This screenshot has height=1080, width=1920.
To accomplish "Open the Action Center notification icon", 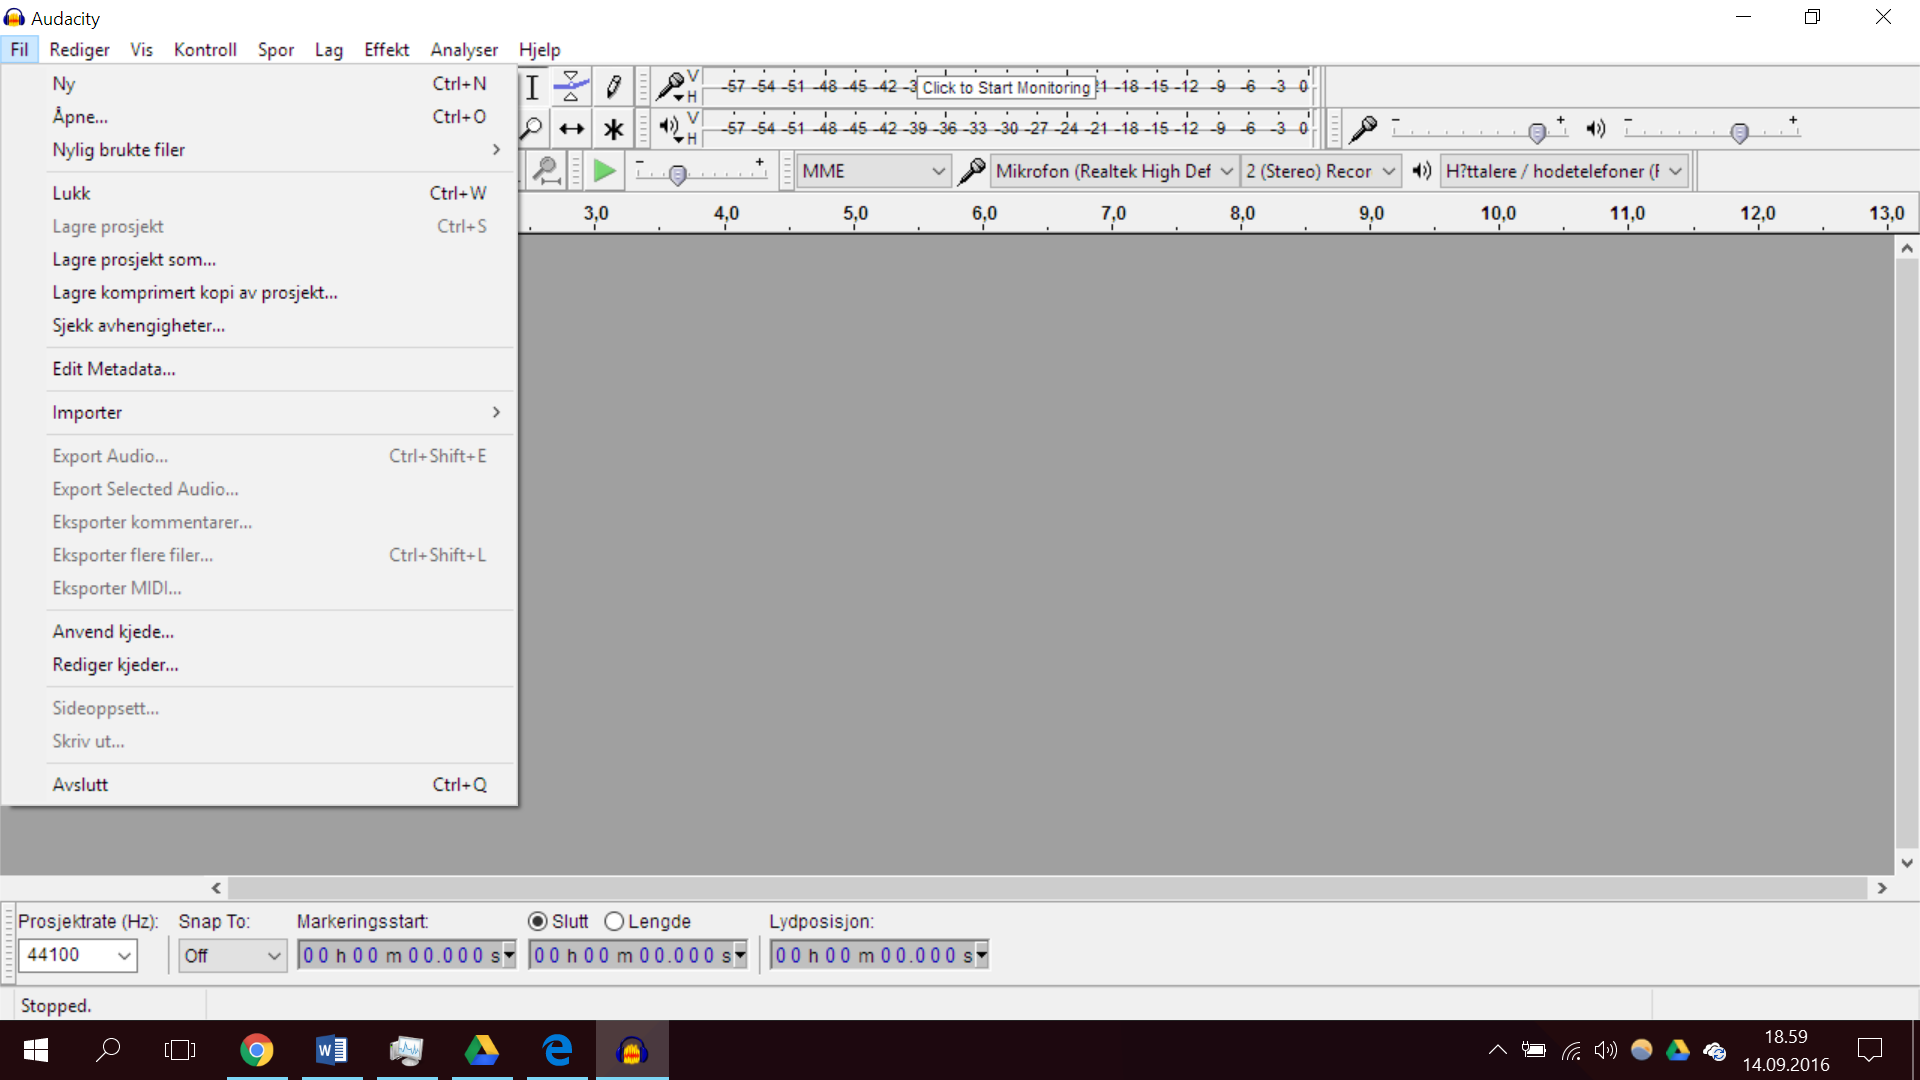I will pyautogui.click(x=1869, y=1050).
